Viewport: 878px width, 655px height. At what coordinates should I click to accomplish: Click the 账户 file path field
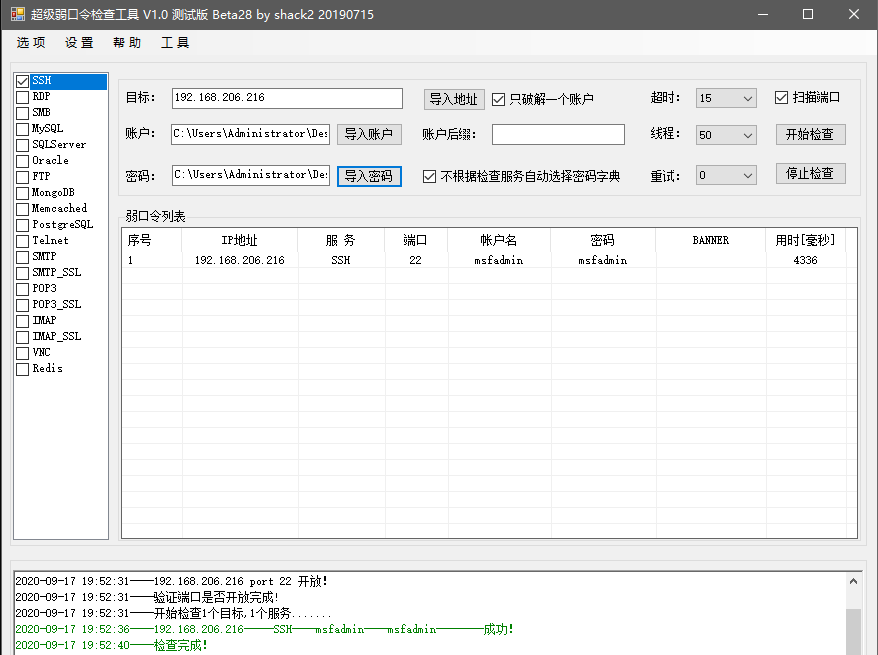[x=250, y=134]
